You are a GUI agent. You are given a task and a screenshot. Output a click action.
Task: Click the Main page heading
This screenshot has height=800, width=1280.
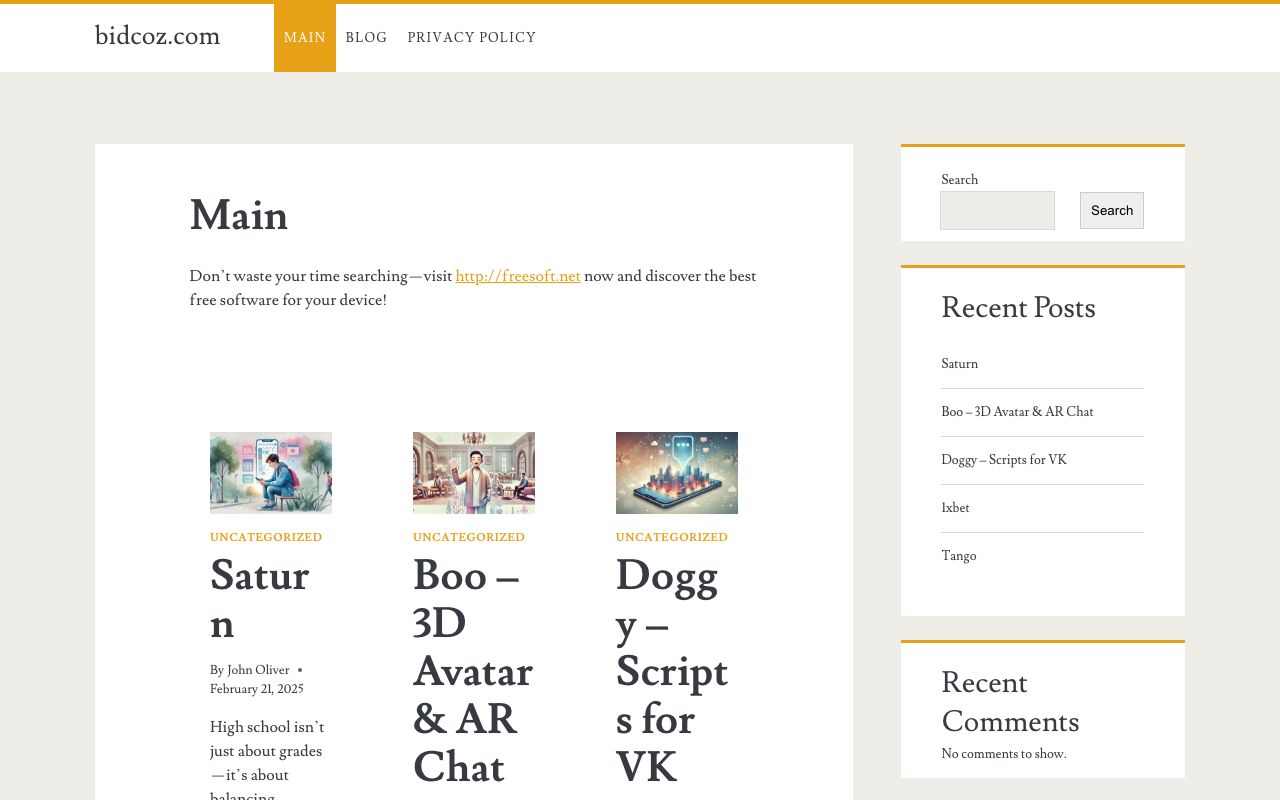(x=239, y=215)
